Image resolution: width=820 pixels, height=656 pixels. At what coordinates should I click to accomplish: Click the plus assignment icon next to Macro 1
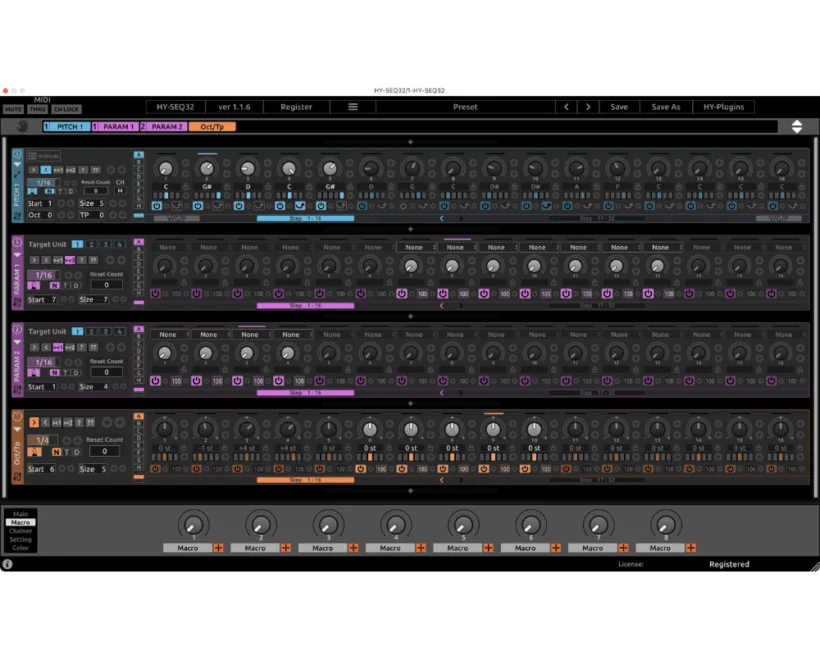click(219, 548)
